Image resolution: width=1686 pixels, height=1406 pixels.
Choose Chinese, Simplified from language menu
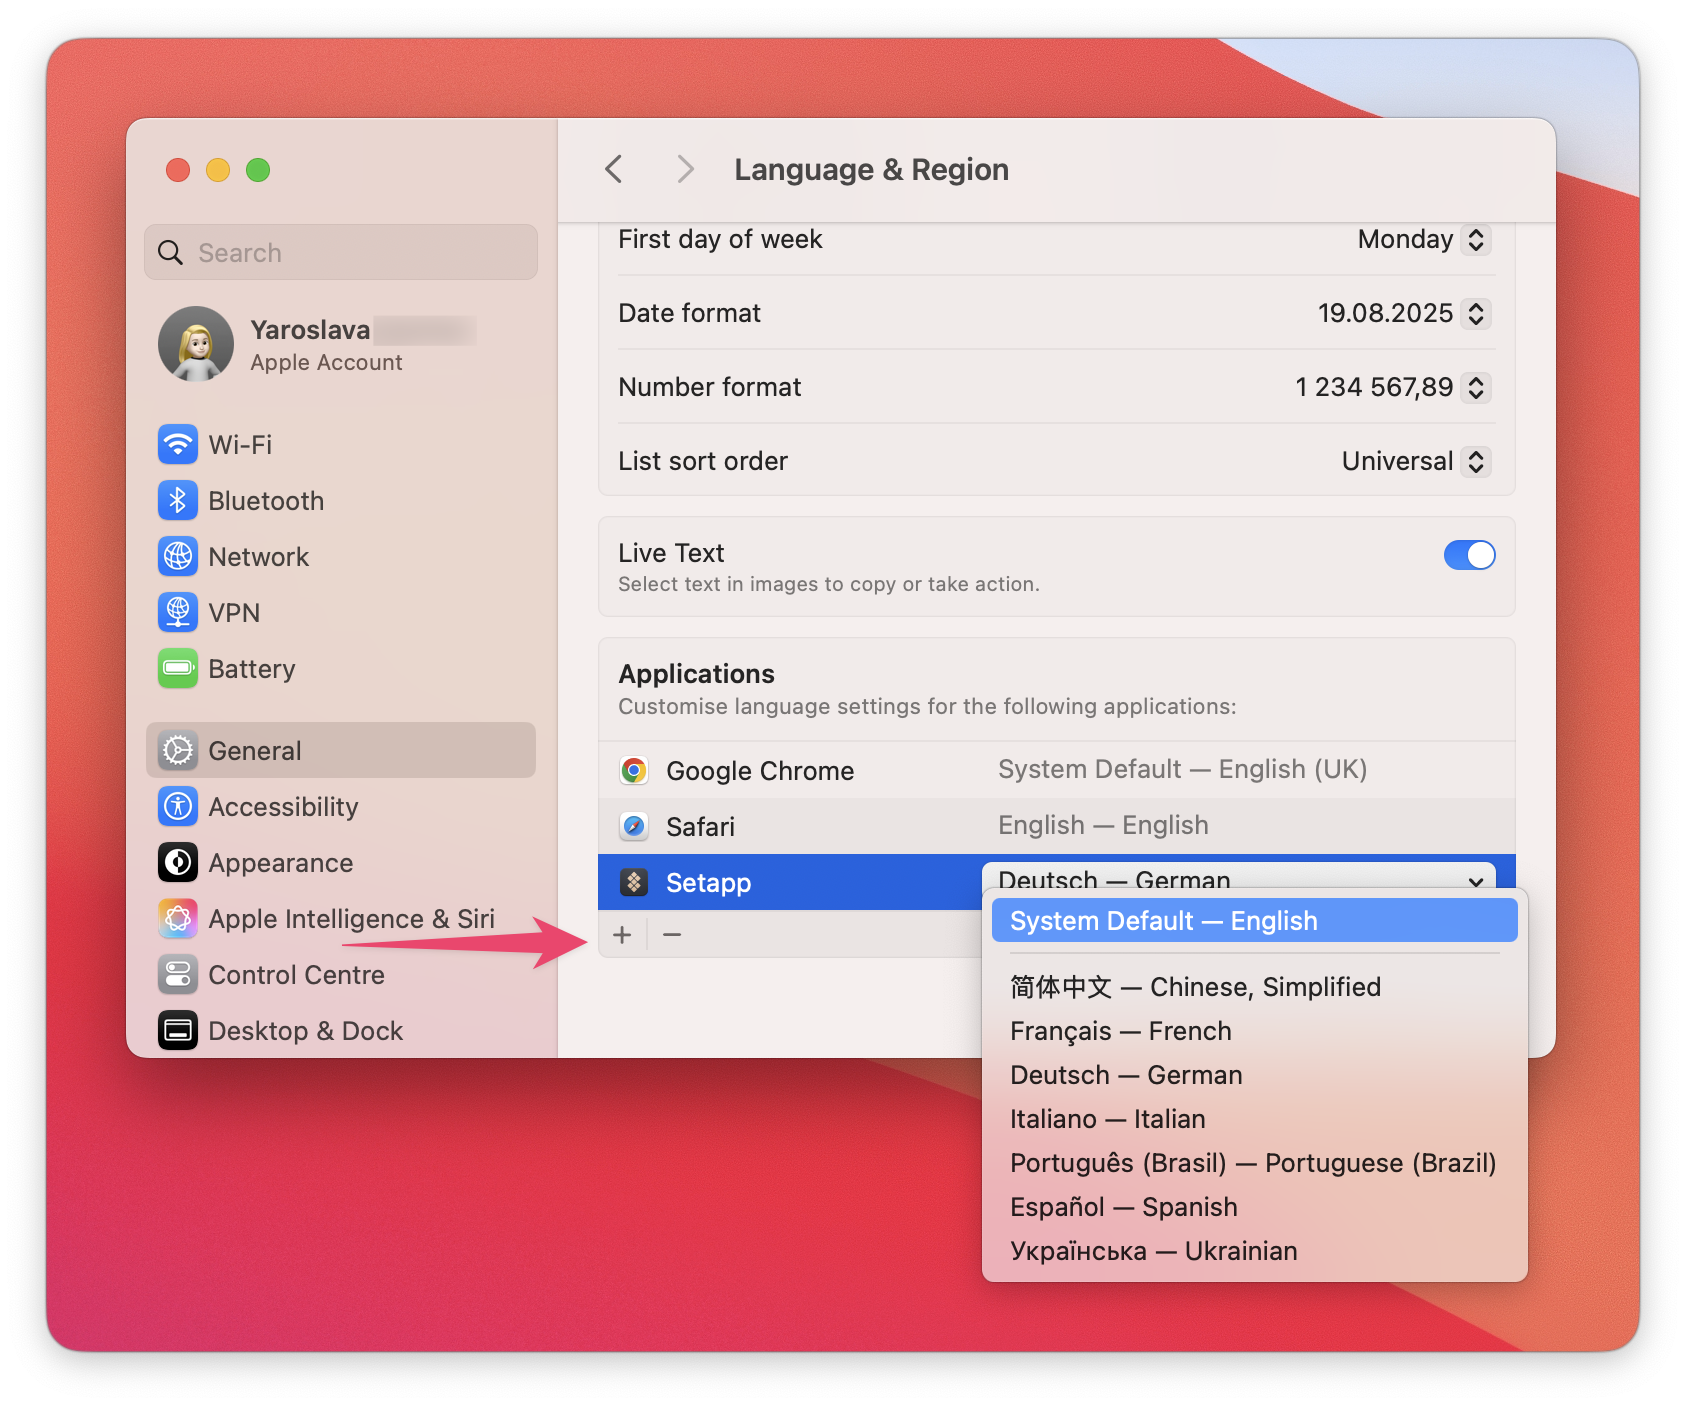click(1255, 987)
